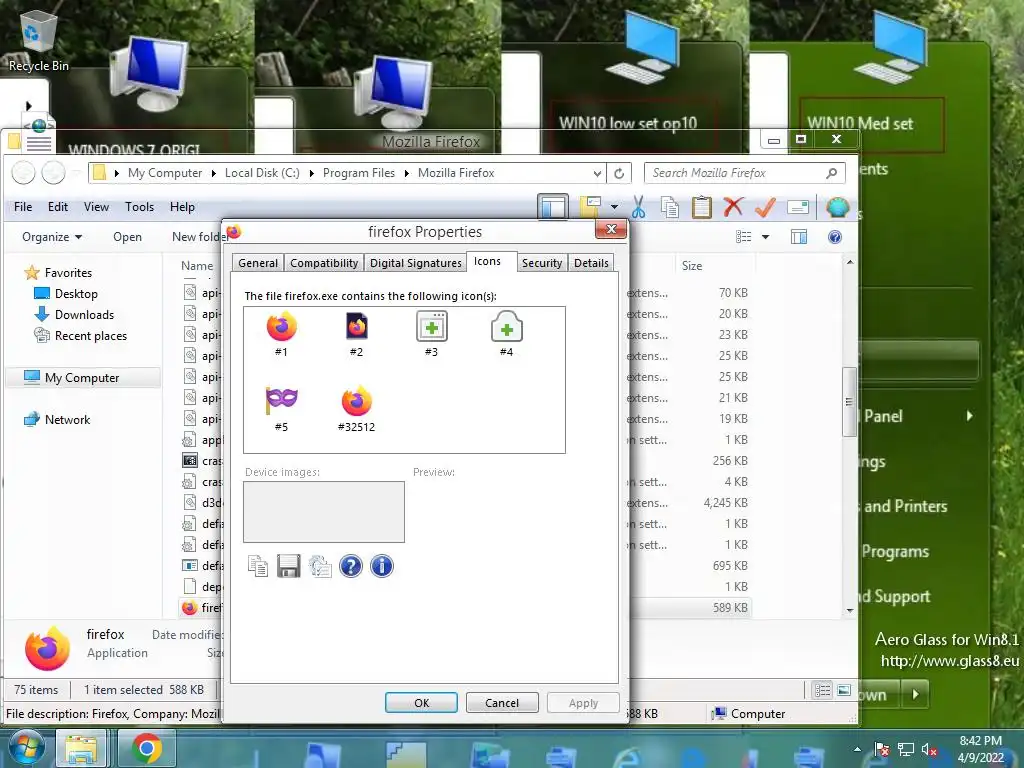
Task: Click the blue question mark help icon
Action: [x=351, y=566]
